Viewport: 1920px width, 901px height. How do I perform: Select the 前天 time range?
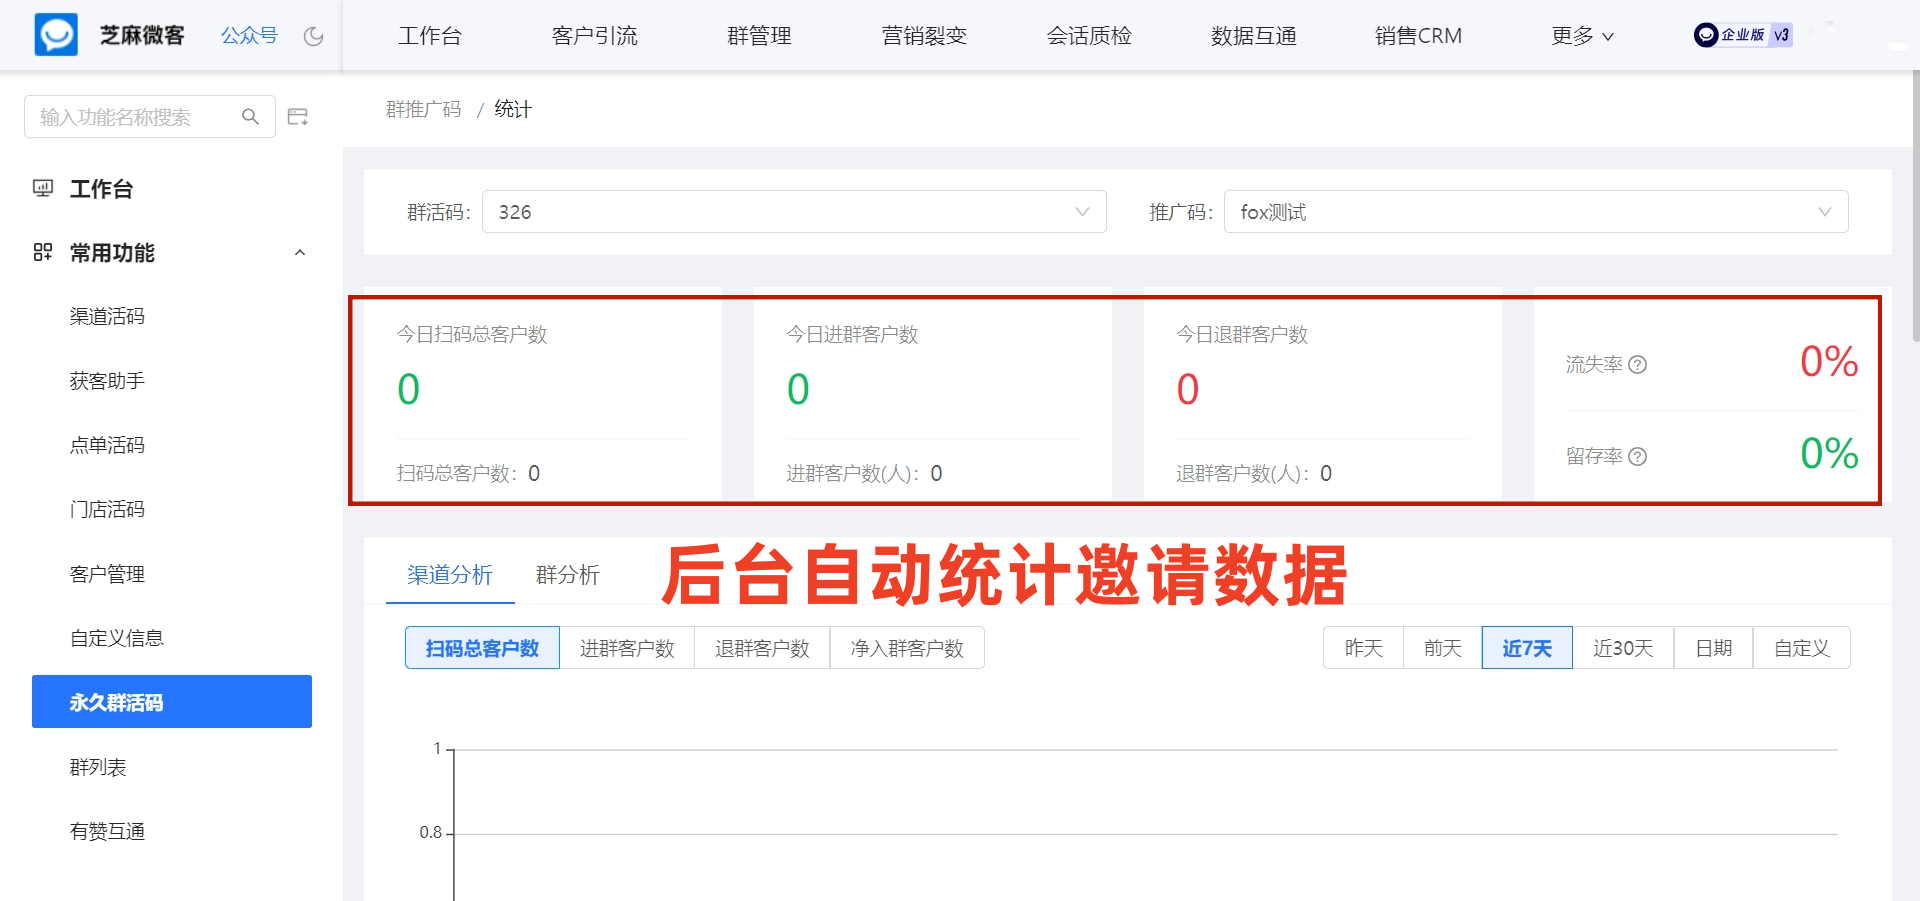1443,648
